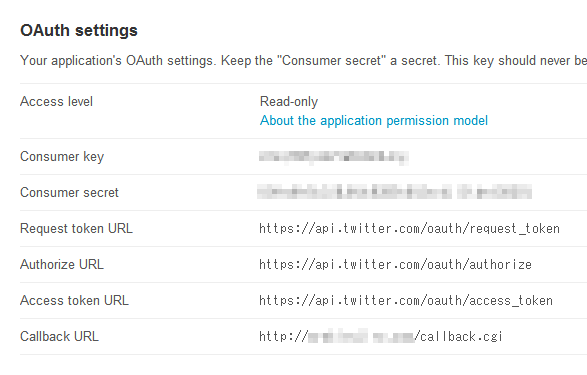
Task: Click the words Consumer secret in description
Action: pyautogui.click(x=331, y=60)
